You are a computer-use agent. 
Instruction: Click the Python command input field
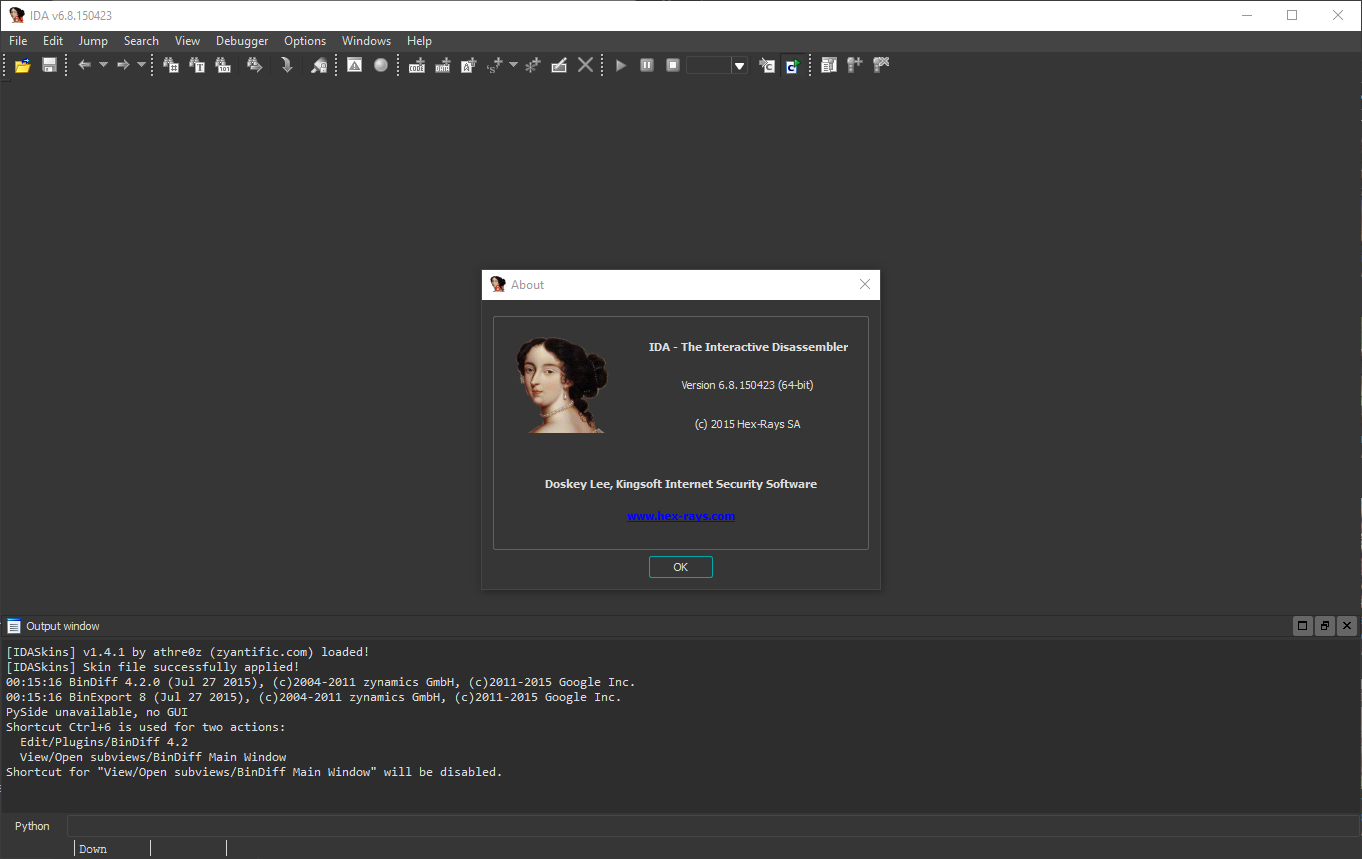tap(713, 826)
